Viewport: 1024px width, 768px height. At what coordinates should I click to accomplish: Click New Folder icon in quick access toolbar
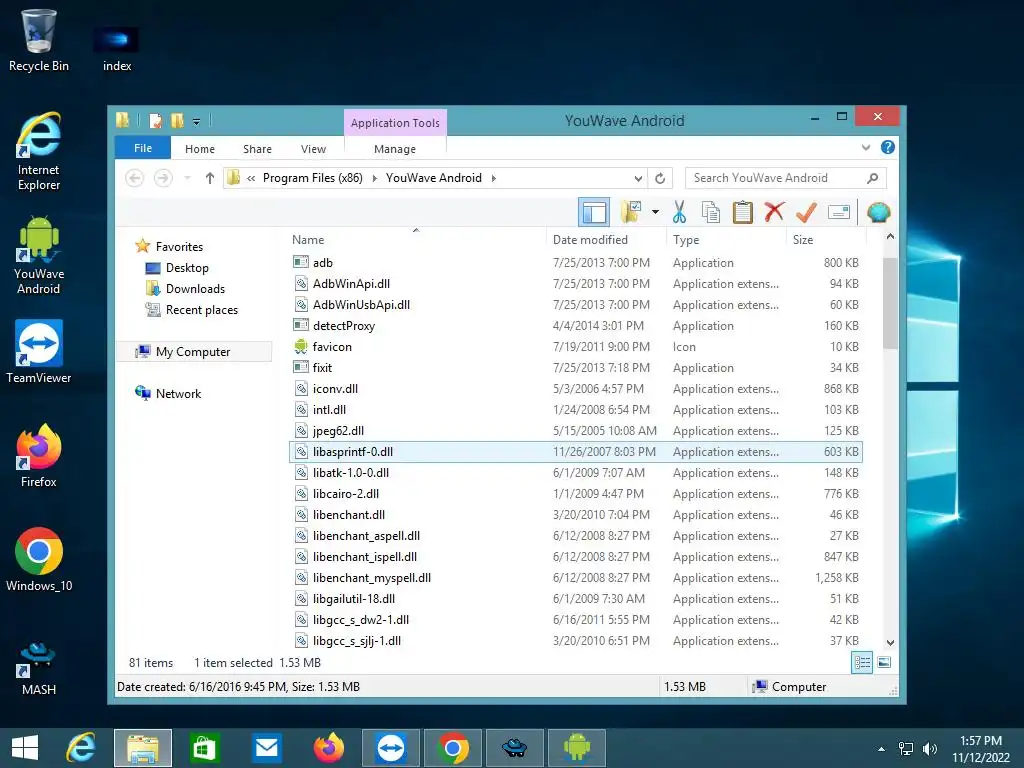pyautogui.click(x=176, y=121)
